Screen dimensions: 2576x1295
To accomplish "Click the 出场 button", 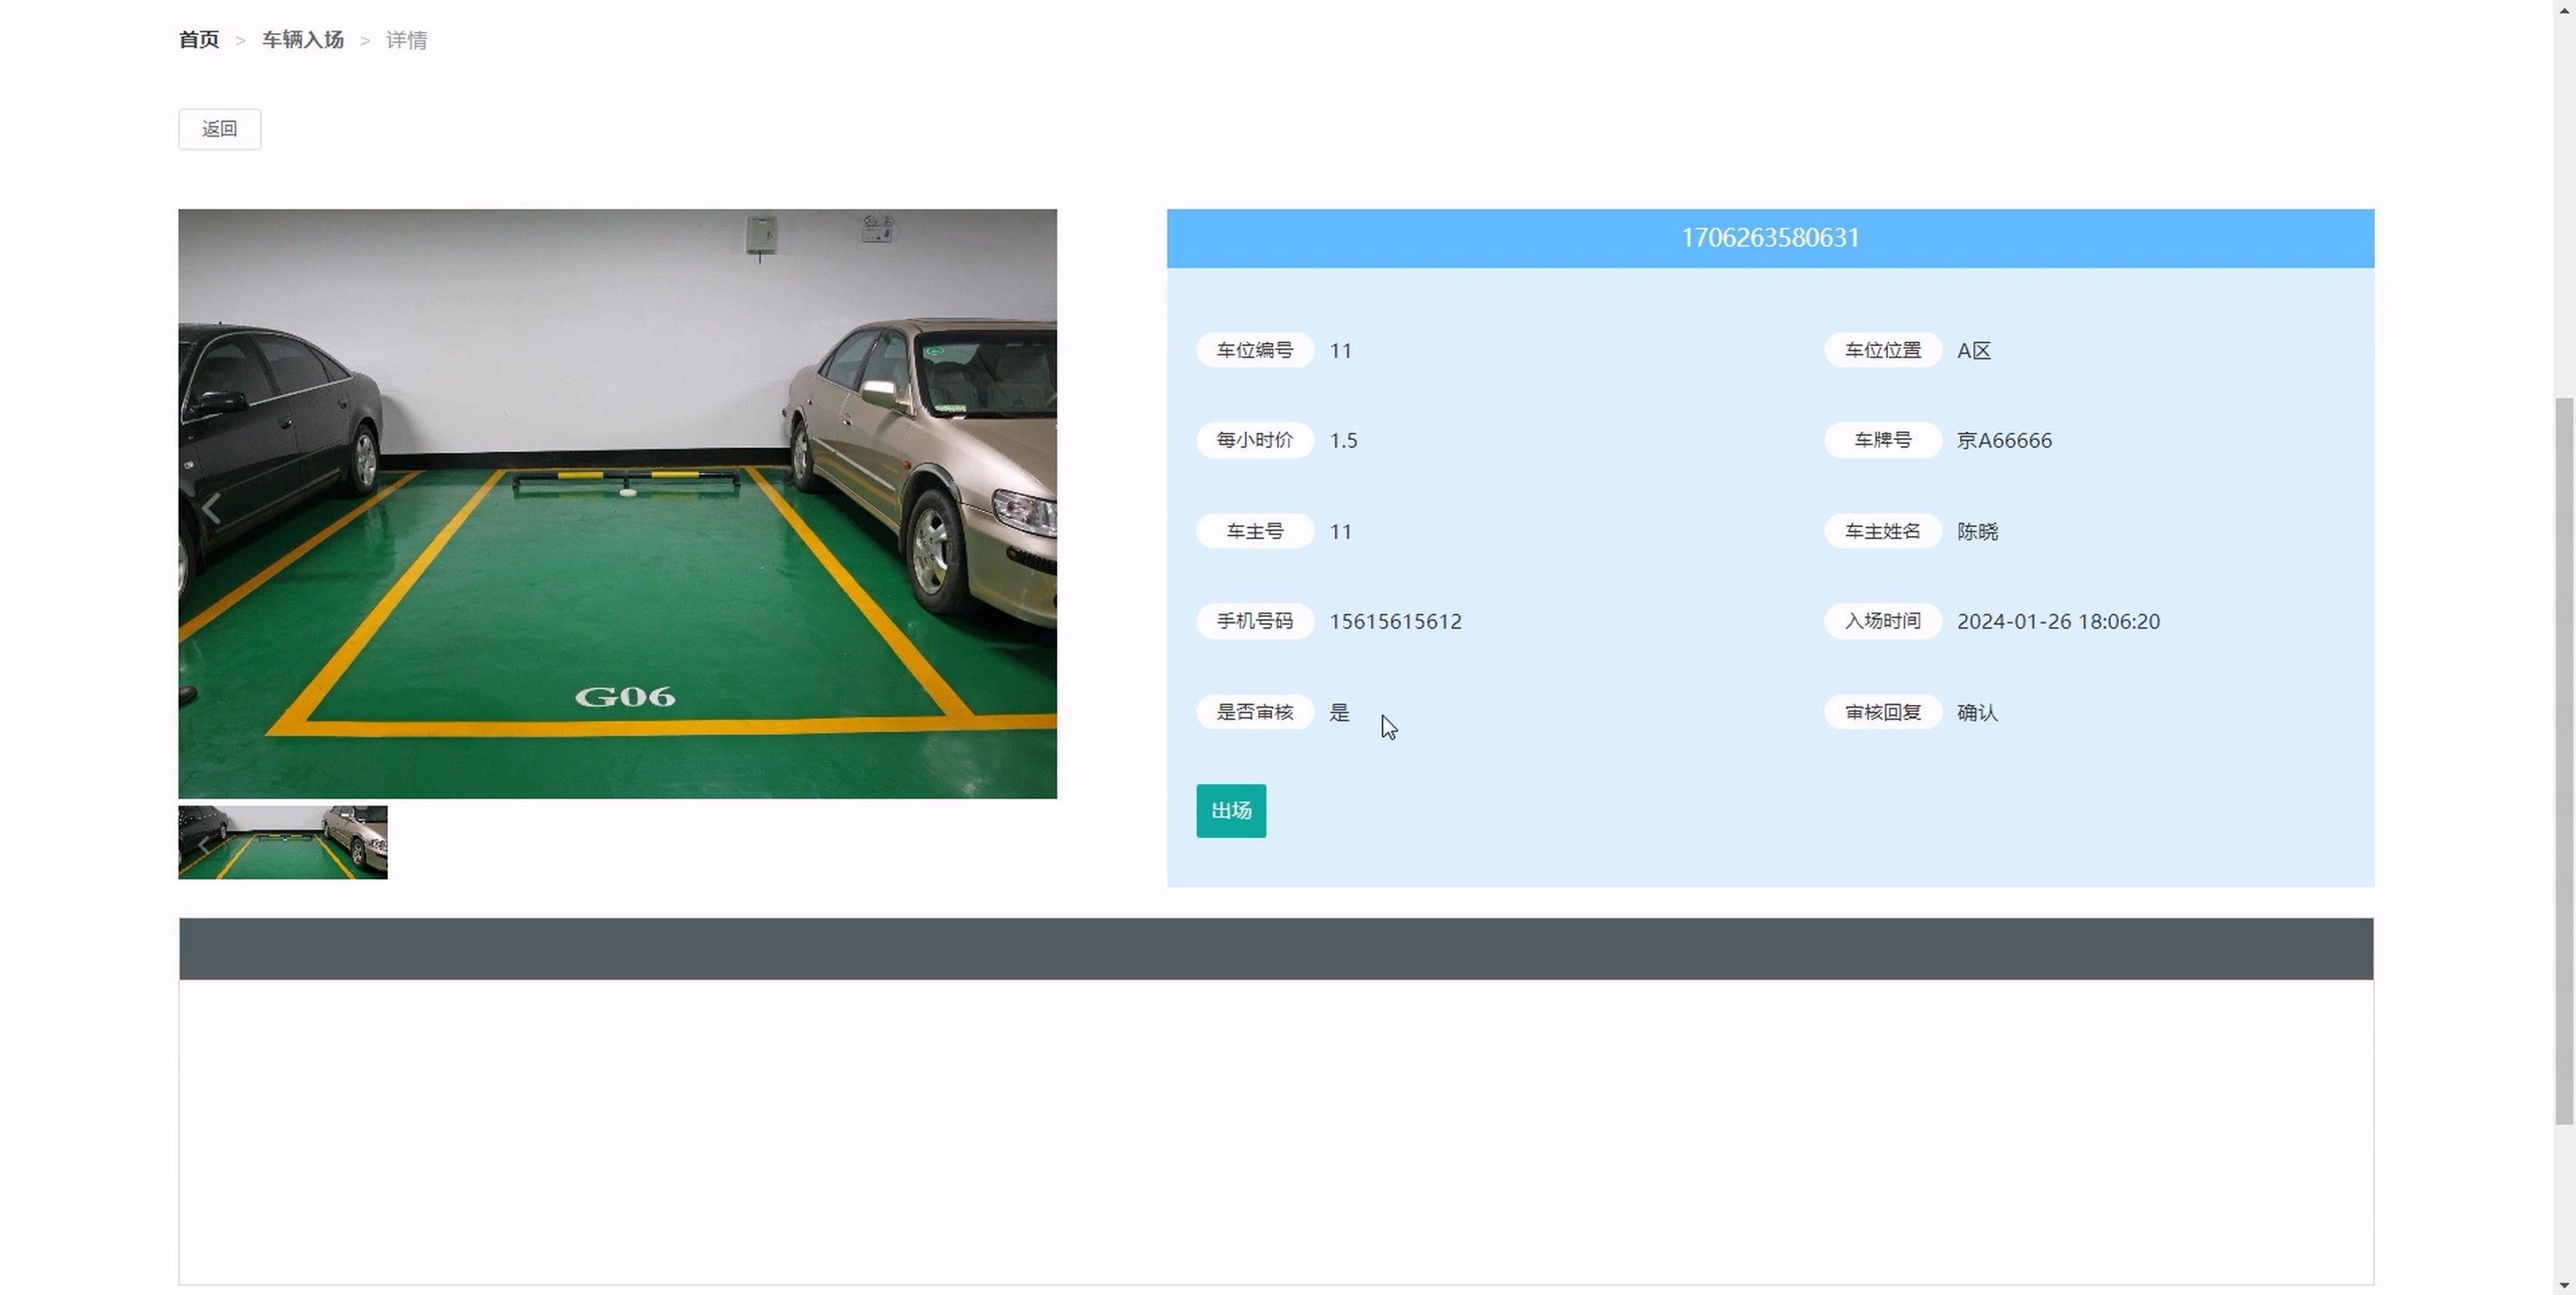I will tap(1231, 811).
